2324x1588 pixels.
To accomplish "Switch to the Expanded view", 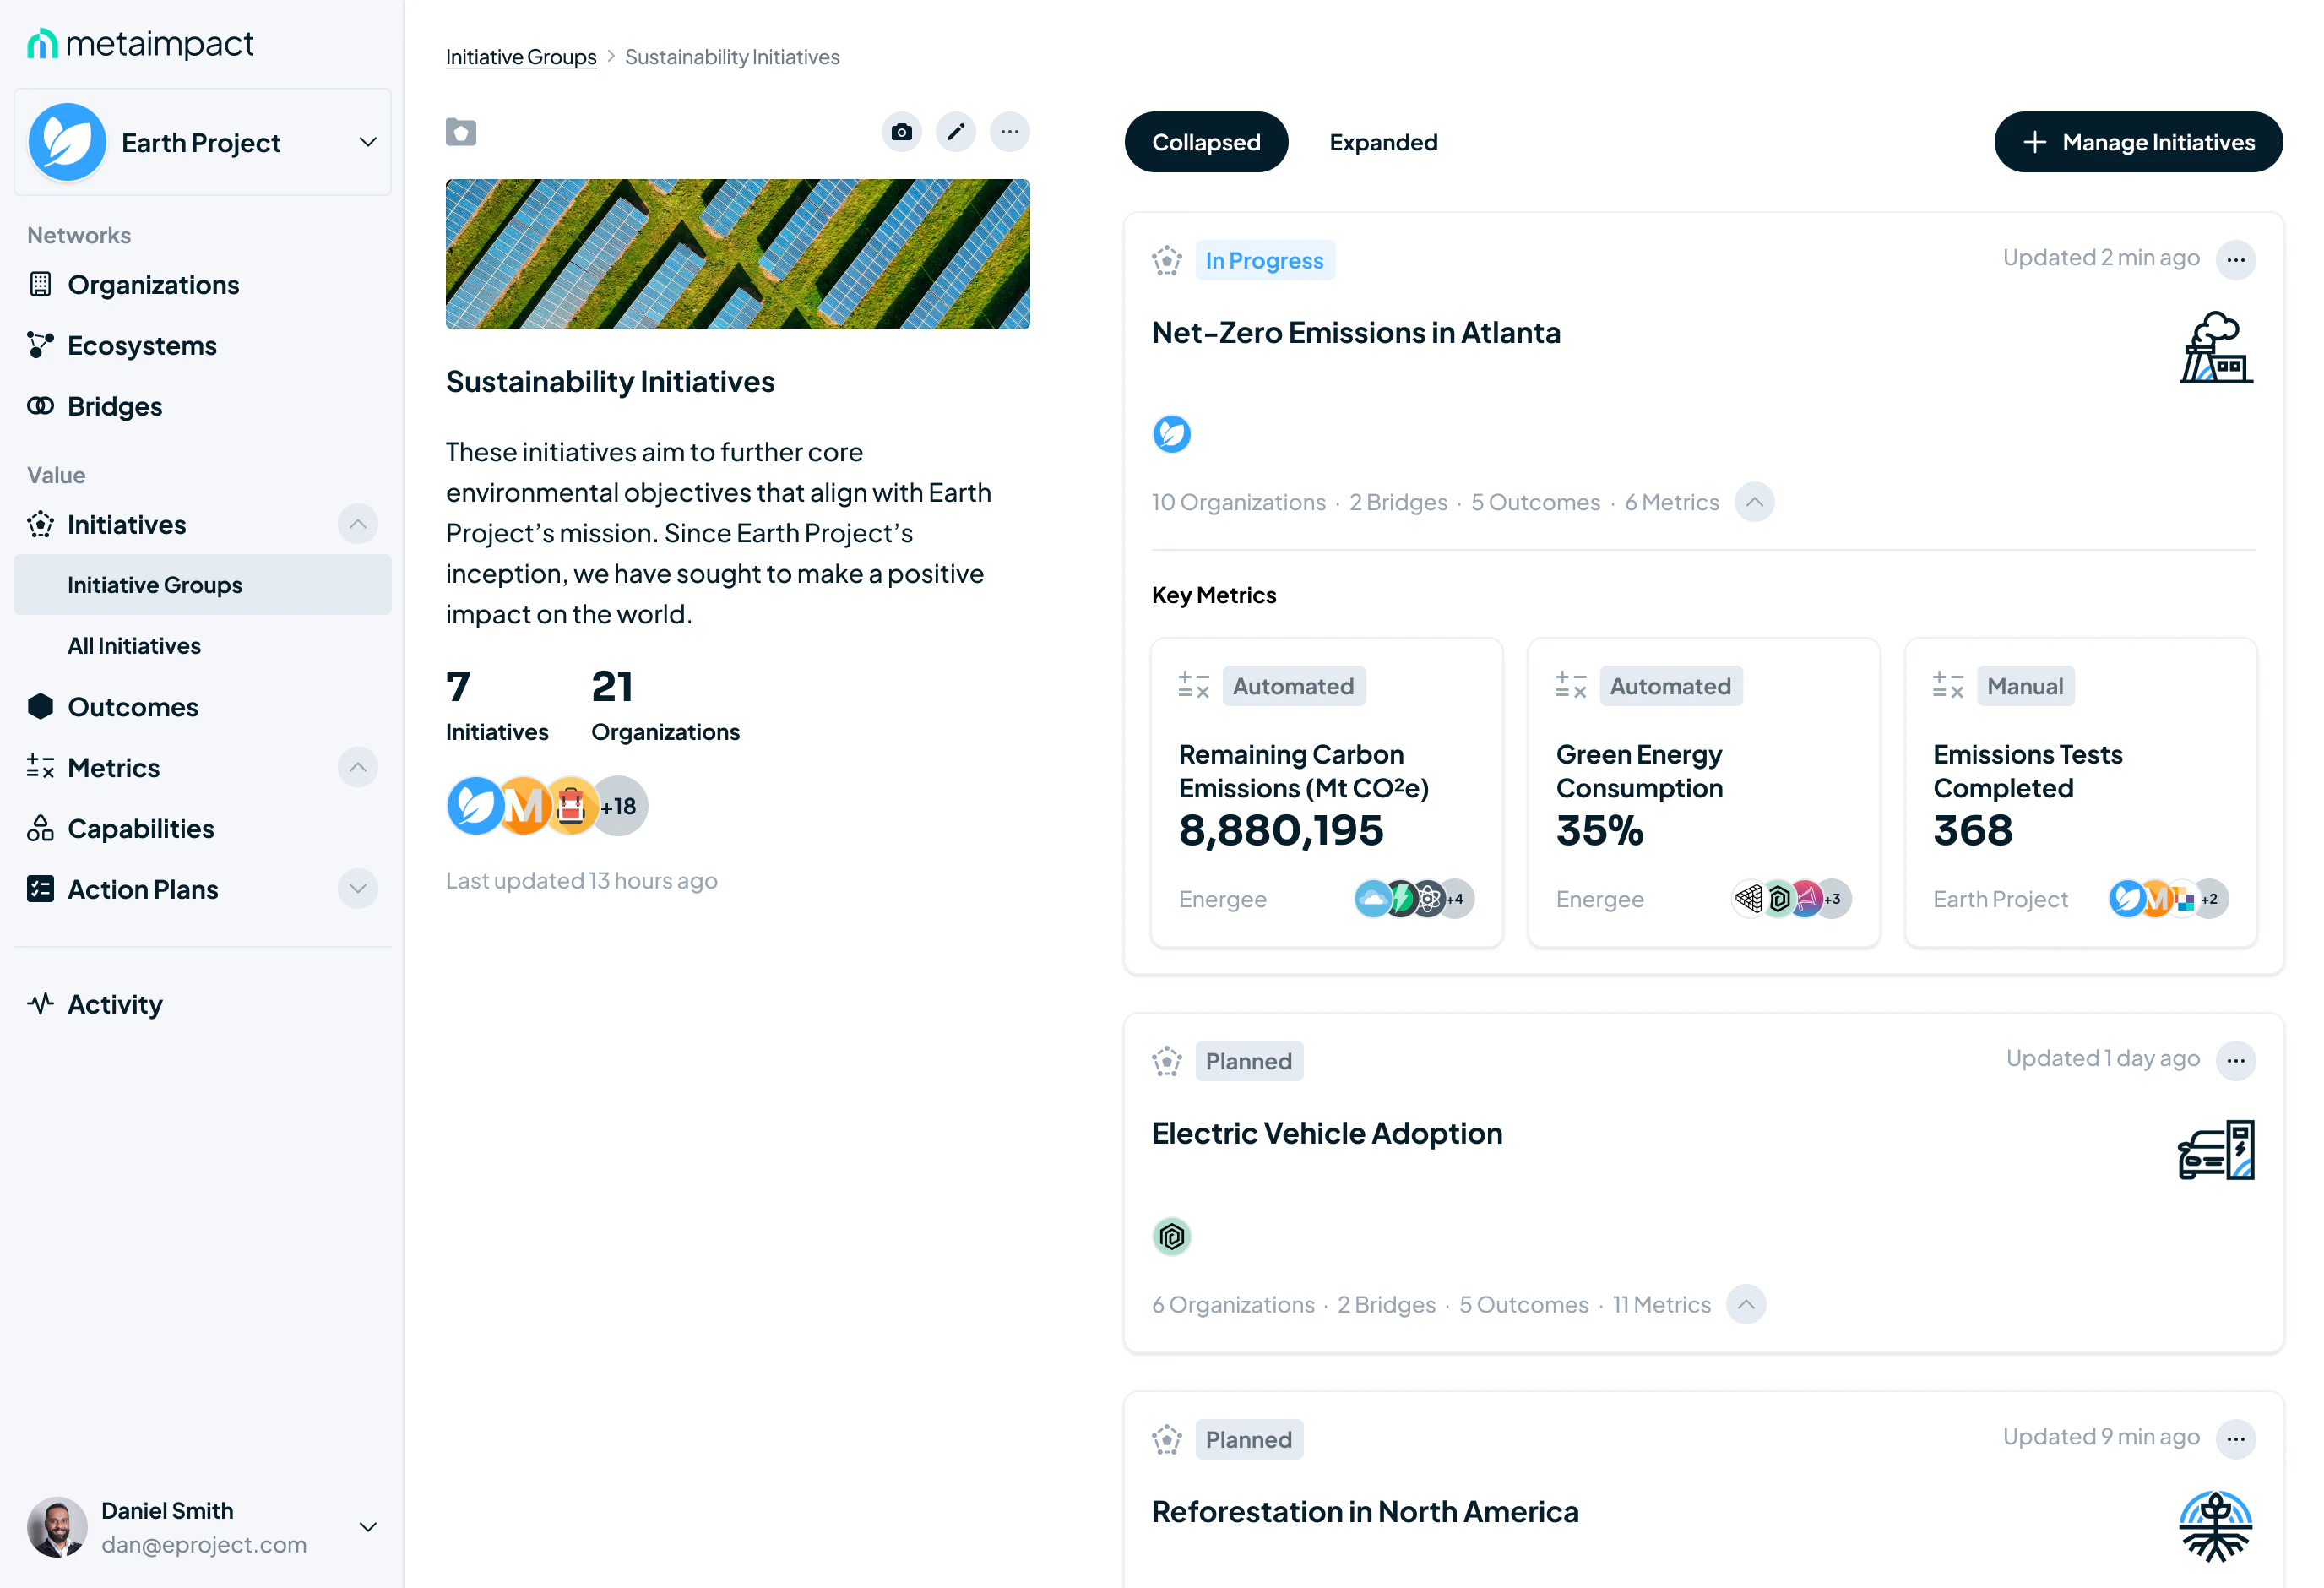I will 1383,142.
